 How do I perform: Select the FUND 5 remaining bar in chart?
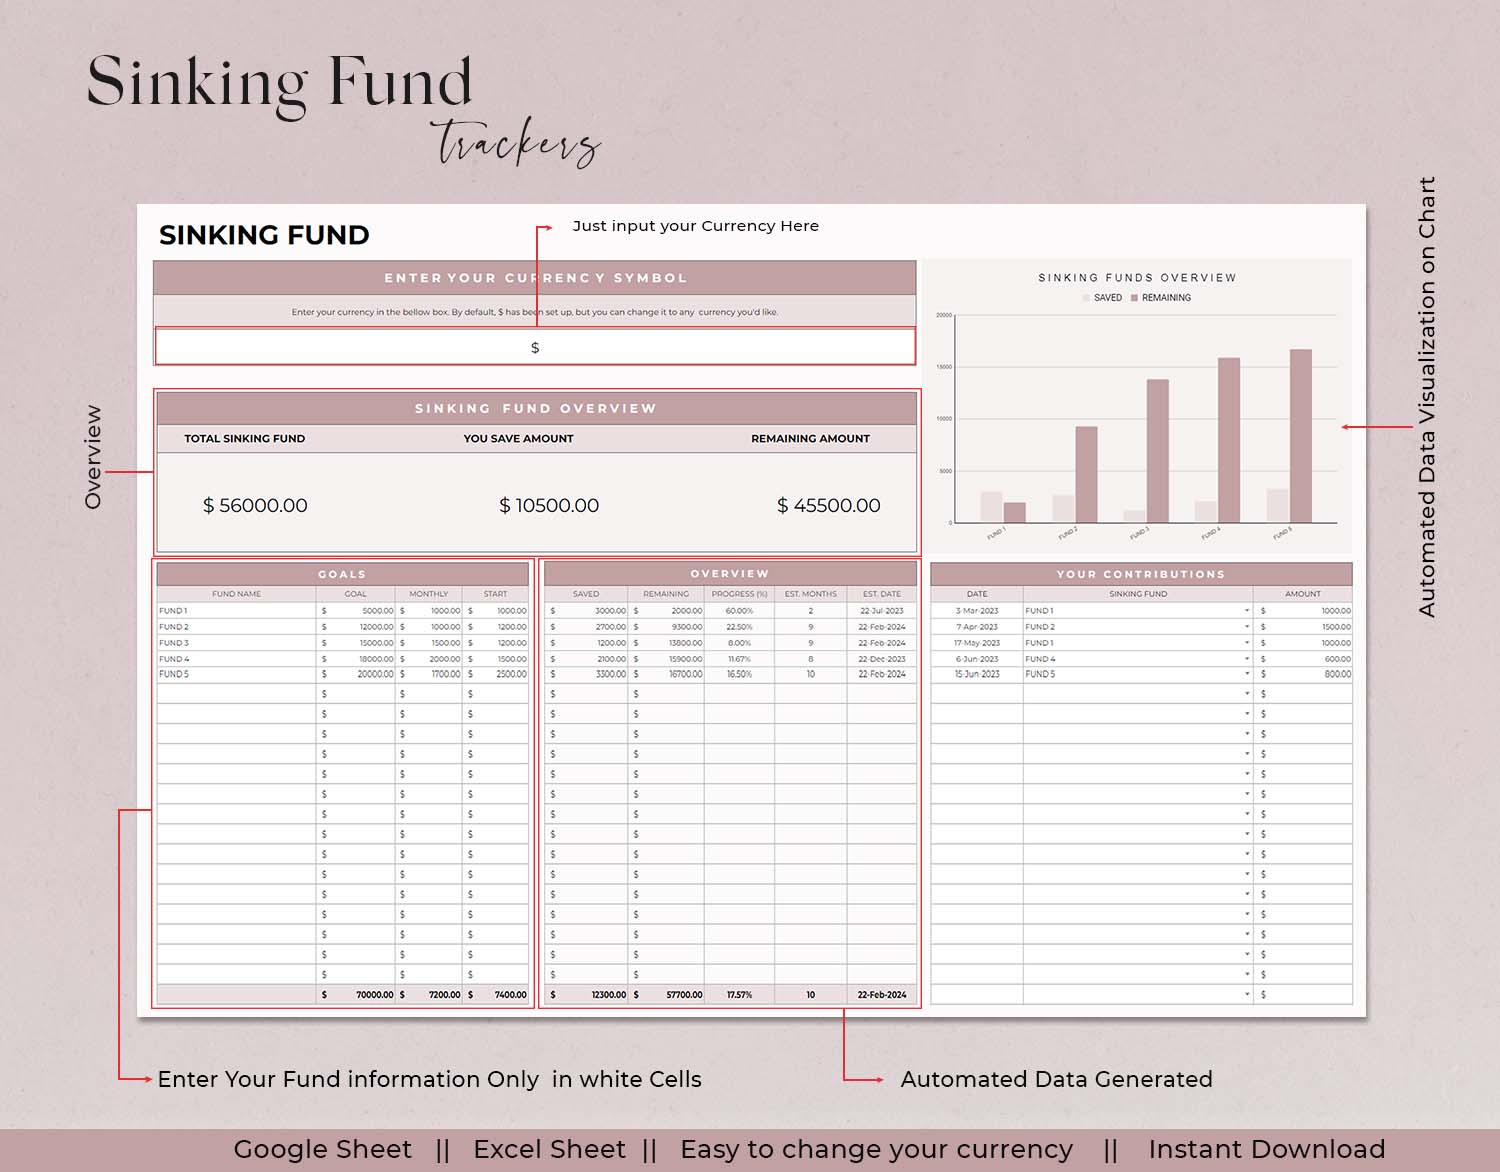pyautogui.click(x=1300, y=436)
